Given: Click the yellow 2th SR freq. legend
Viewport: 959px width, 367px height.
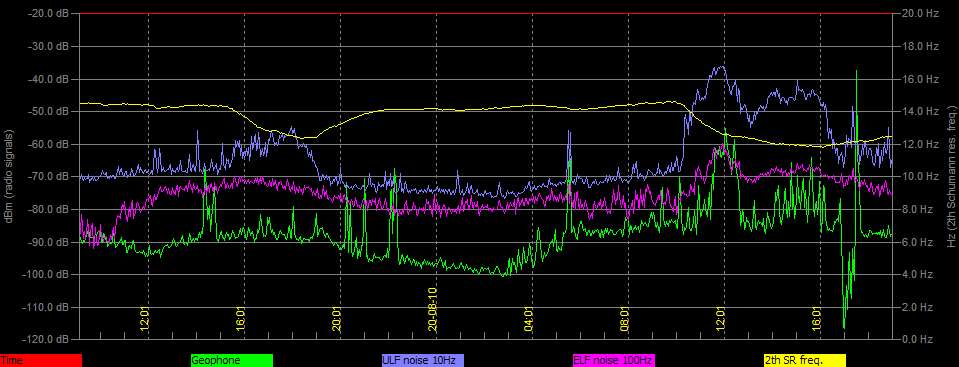Looking at the screenshot, I should pos(804,361).
